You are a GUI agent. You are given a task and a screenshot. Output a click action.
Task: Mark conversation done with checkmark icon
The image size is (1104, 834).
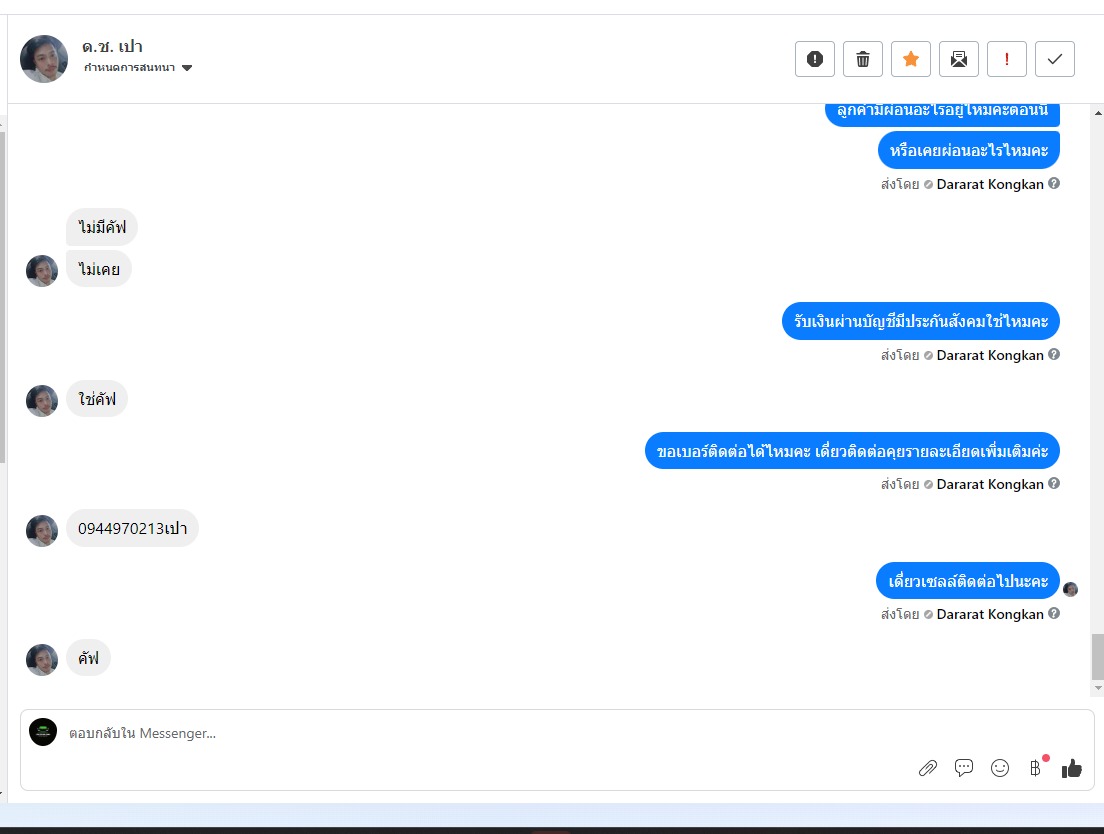[x=1054, y=59]
